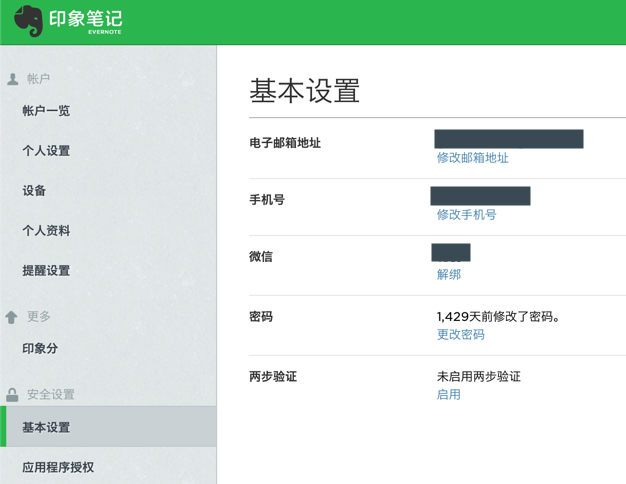Click the 安全设置 section header label

pos(51,395)
